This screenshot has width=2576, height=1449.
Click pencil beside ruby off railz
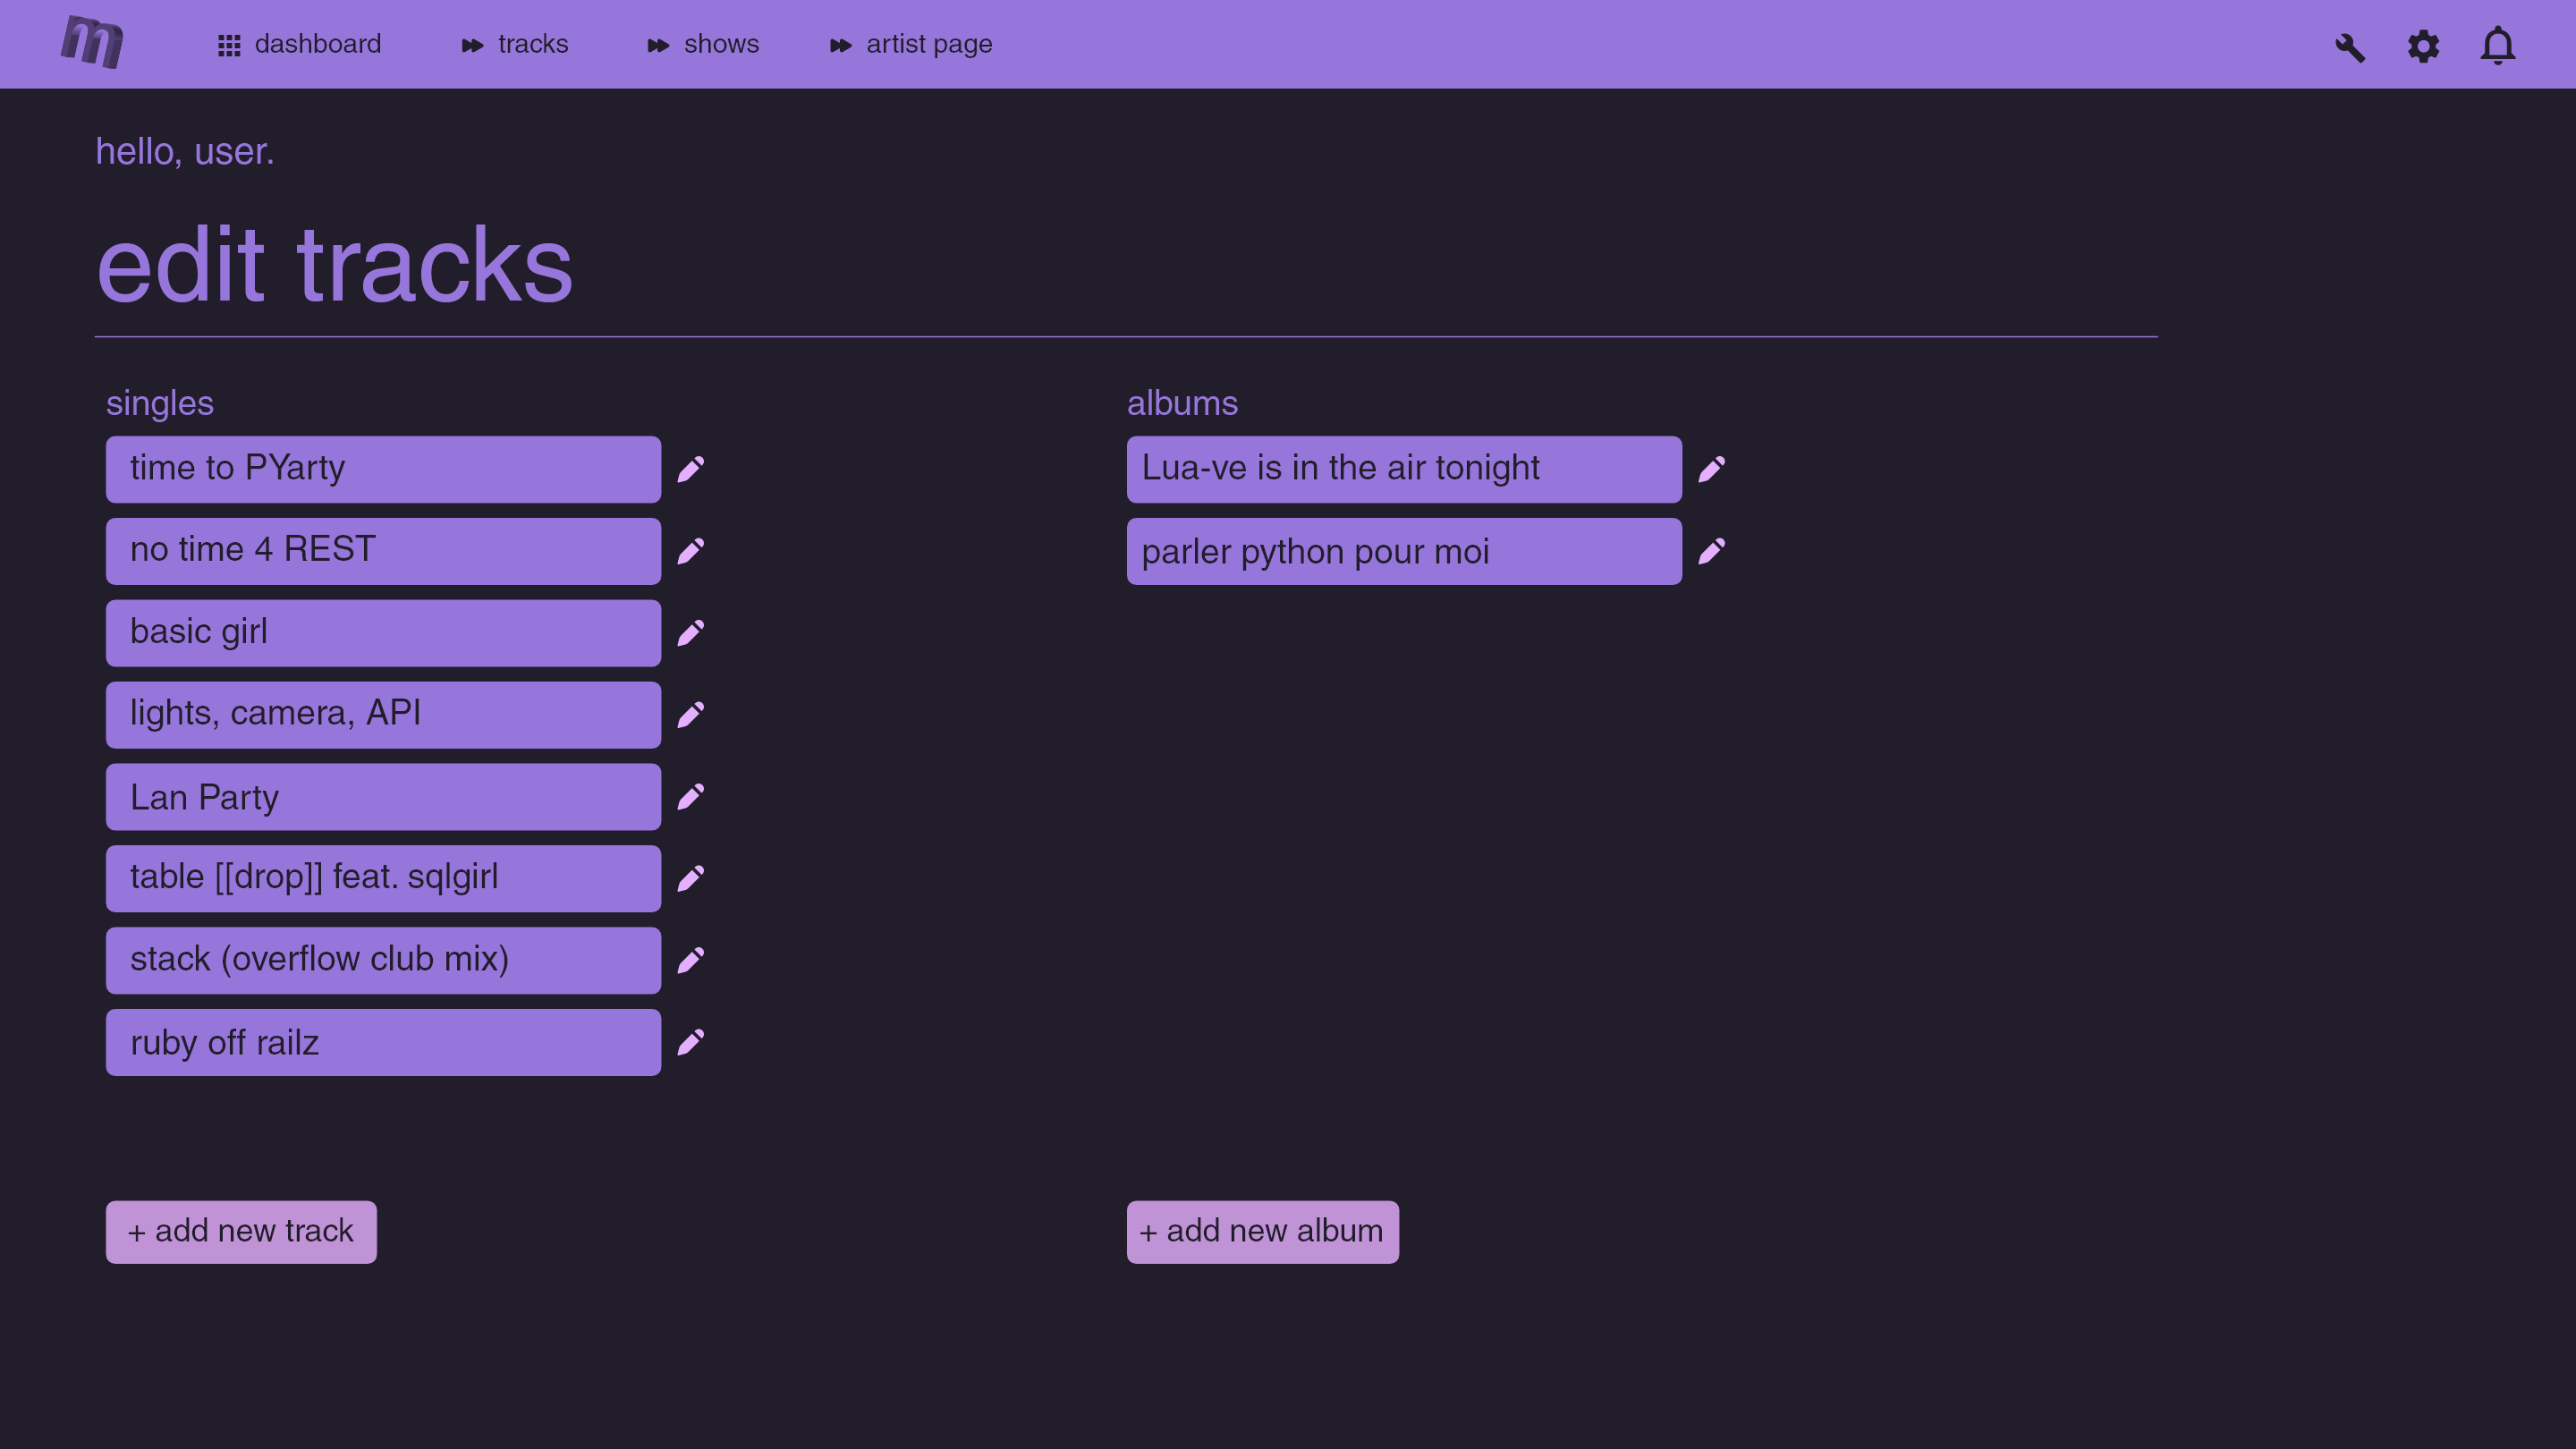click(690, 1042)
